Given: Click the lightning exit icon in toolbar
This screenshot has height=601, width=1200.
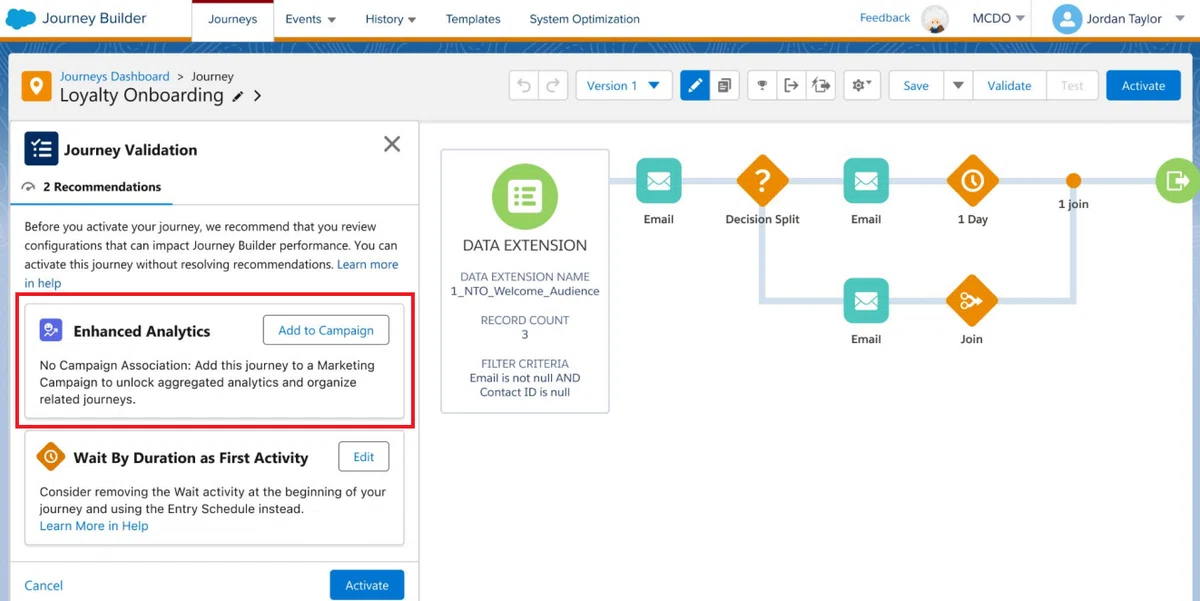Looking at the screenshot, I should point(821,86).
